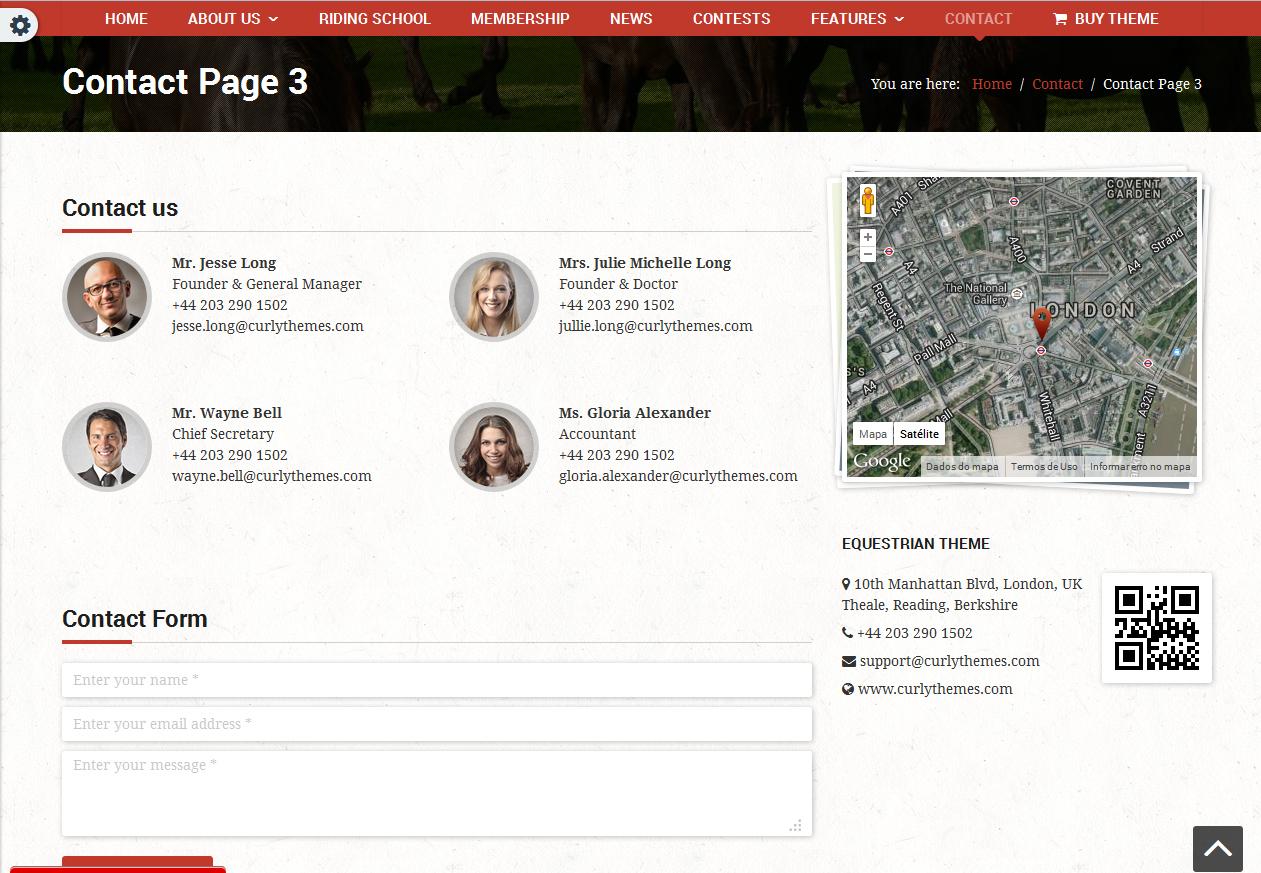Focus the email address input field
1261x873 pixels.
(x=436, y=724)
